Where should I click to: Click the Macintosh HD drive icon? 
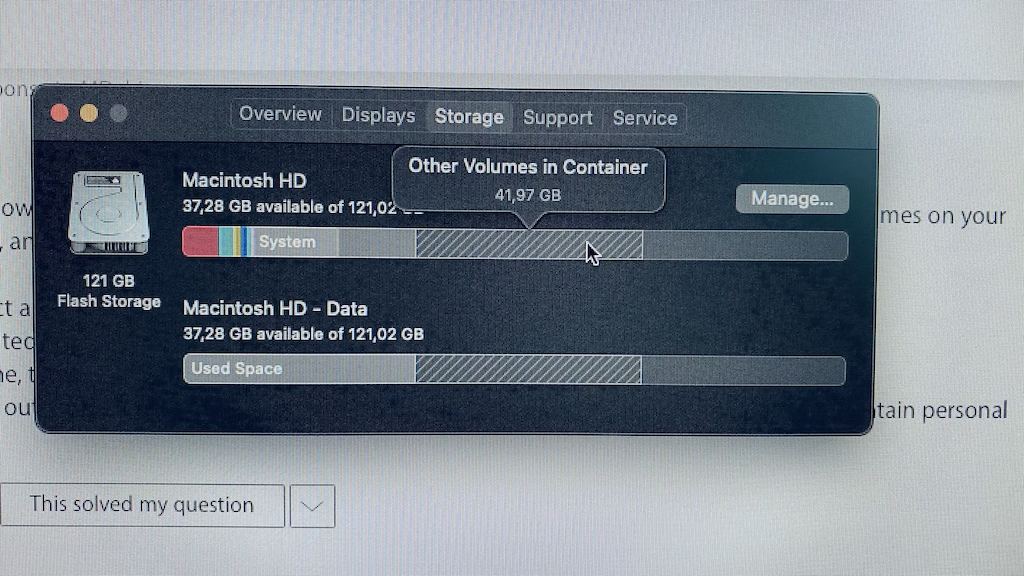coord(108,213)
